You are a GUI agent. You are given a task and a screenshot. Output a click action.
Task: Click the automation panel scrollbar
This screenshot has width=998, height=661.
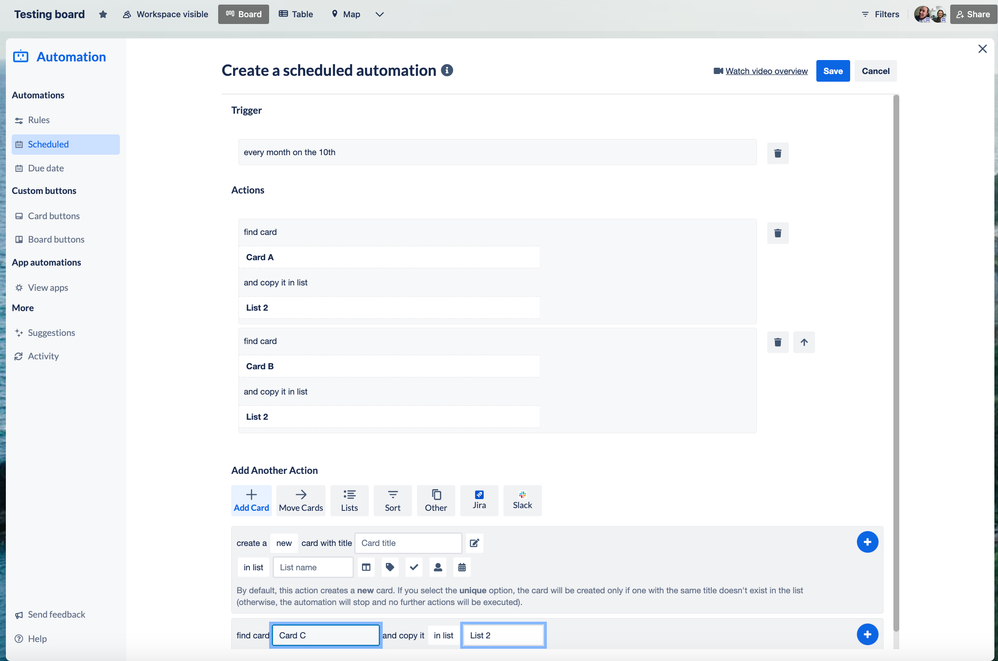(896, 363)
